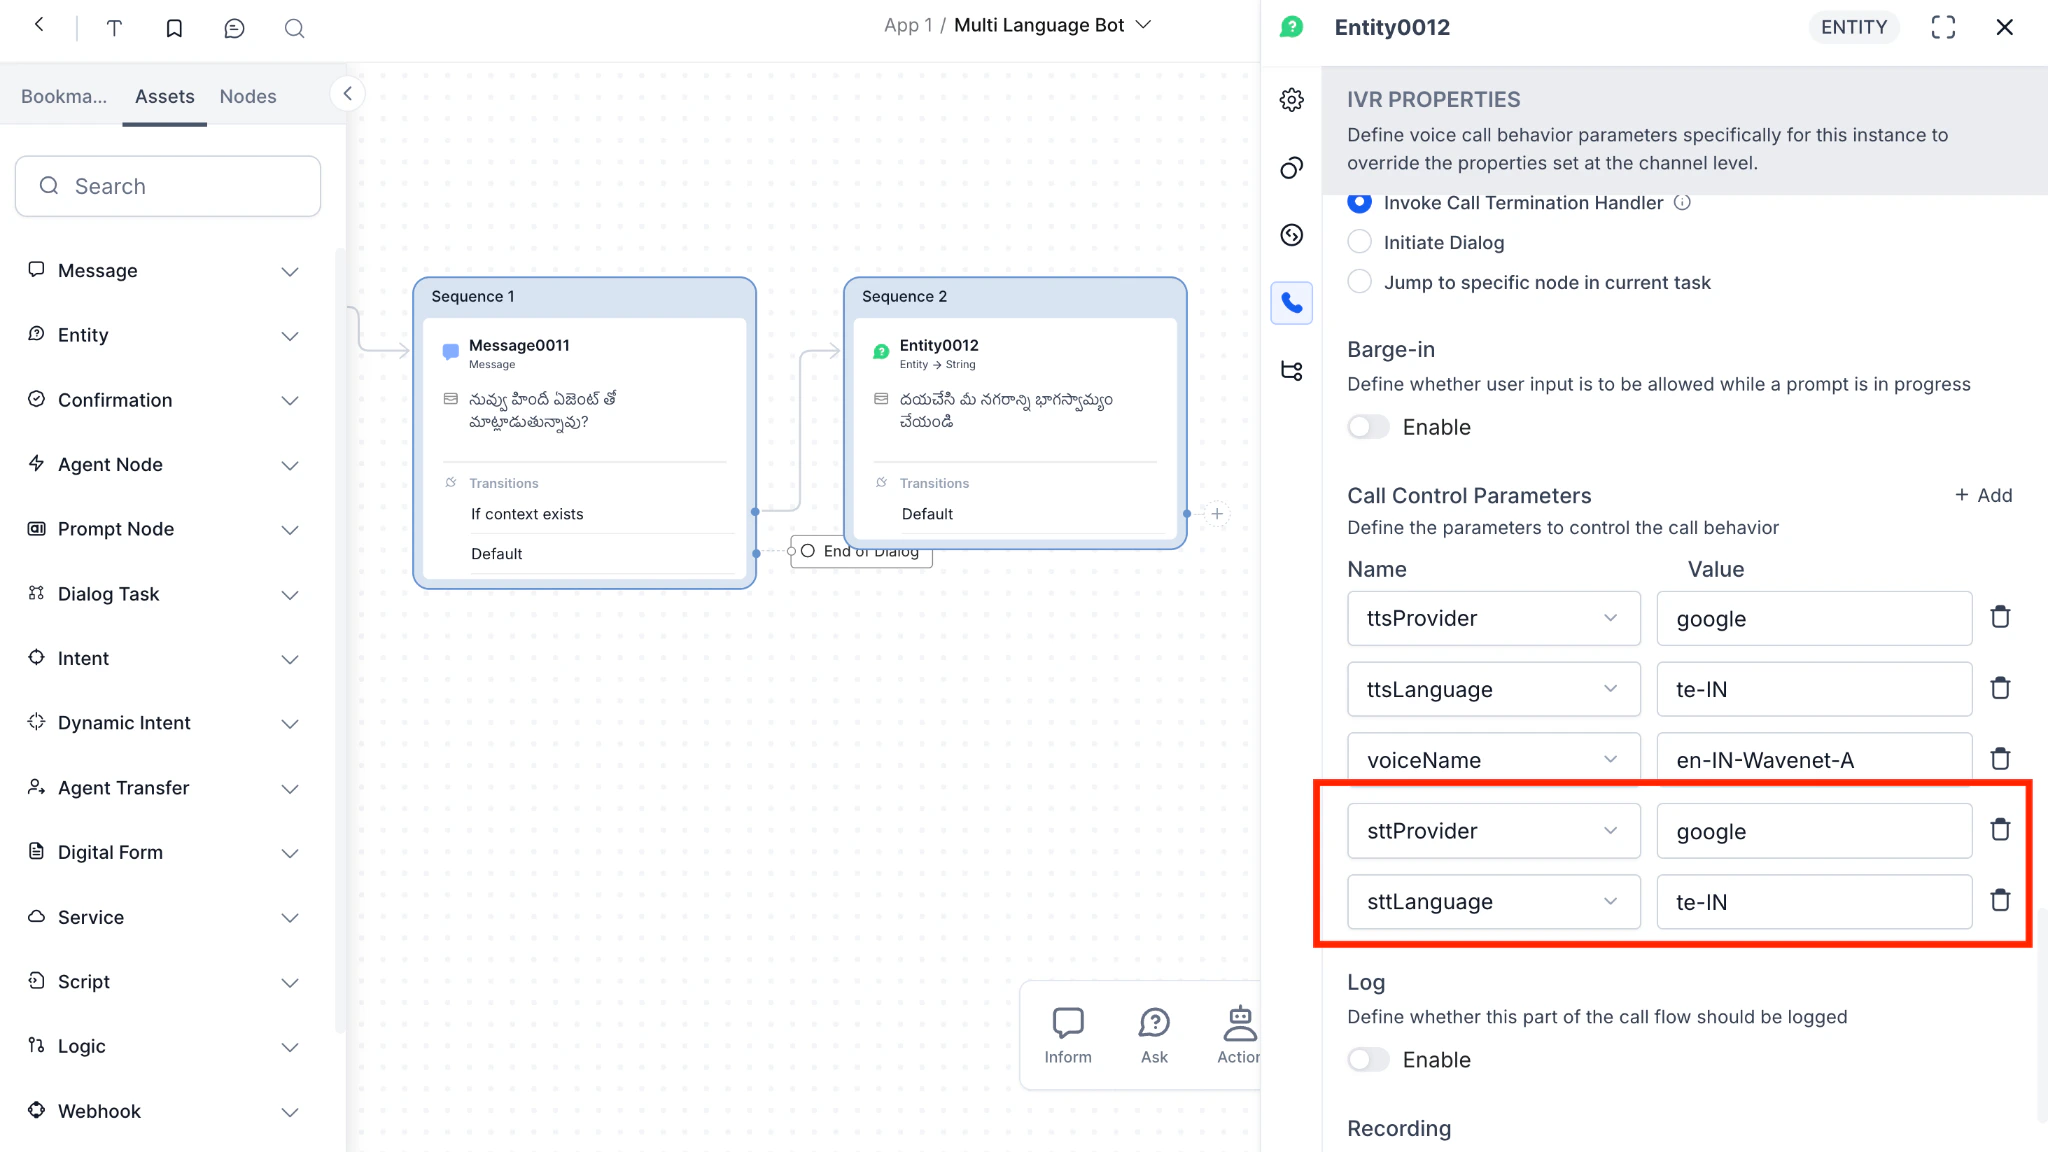Click the bookmark icon in top toolbar
The width and height of the screenshot is (2048, 1152).
(x=174, y=28)
